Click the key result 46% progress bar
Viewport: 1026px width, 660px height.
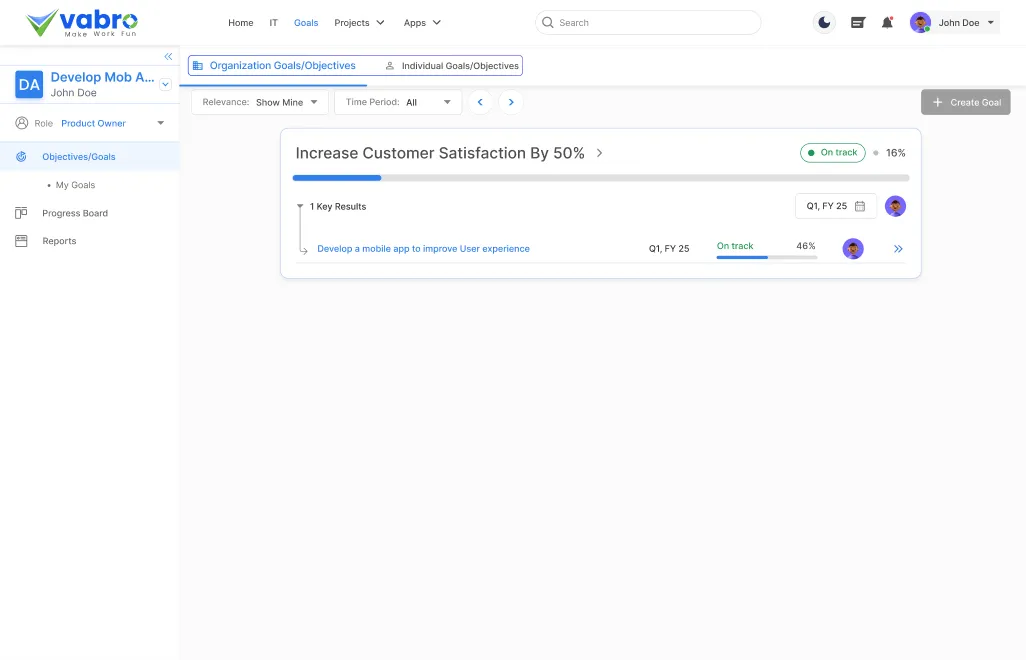point(766,257)
